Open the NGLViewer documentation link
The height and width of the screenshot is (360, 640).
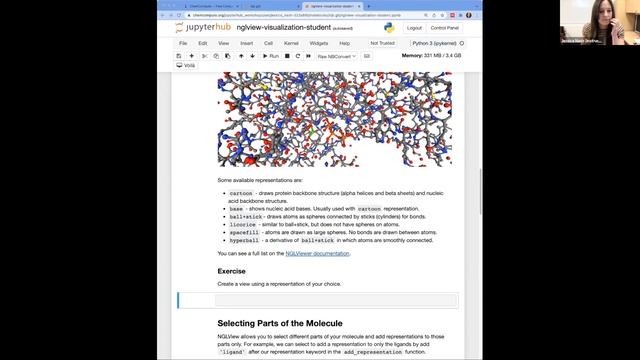pos(317,253)
